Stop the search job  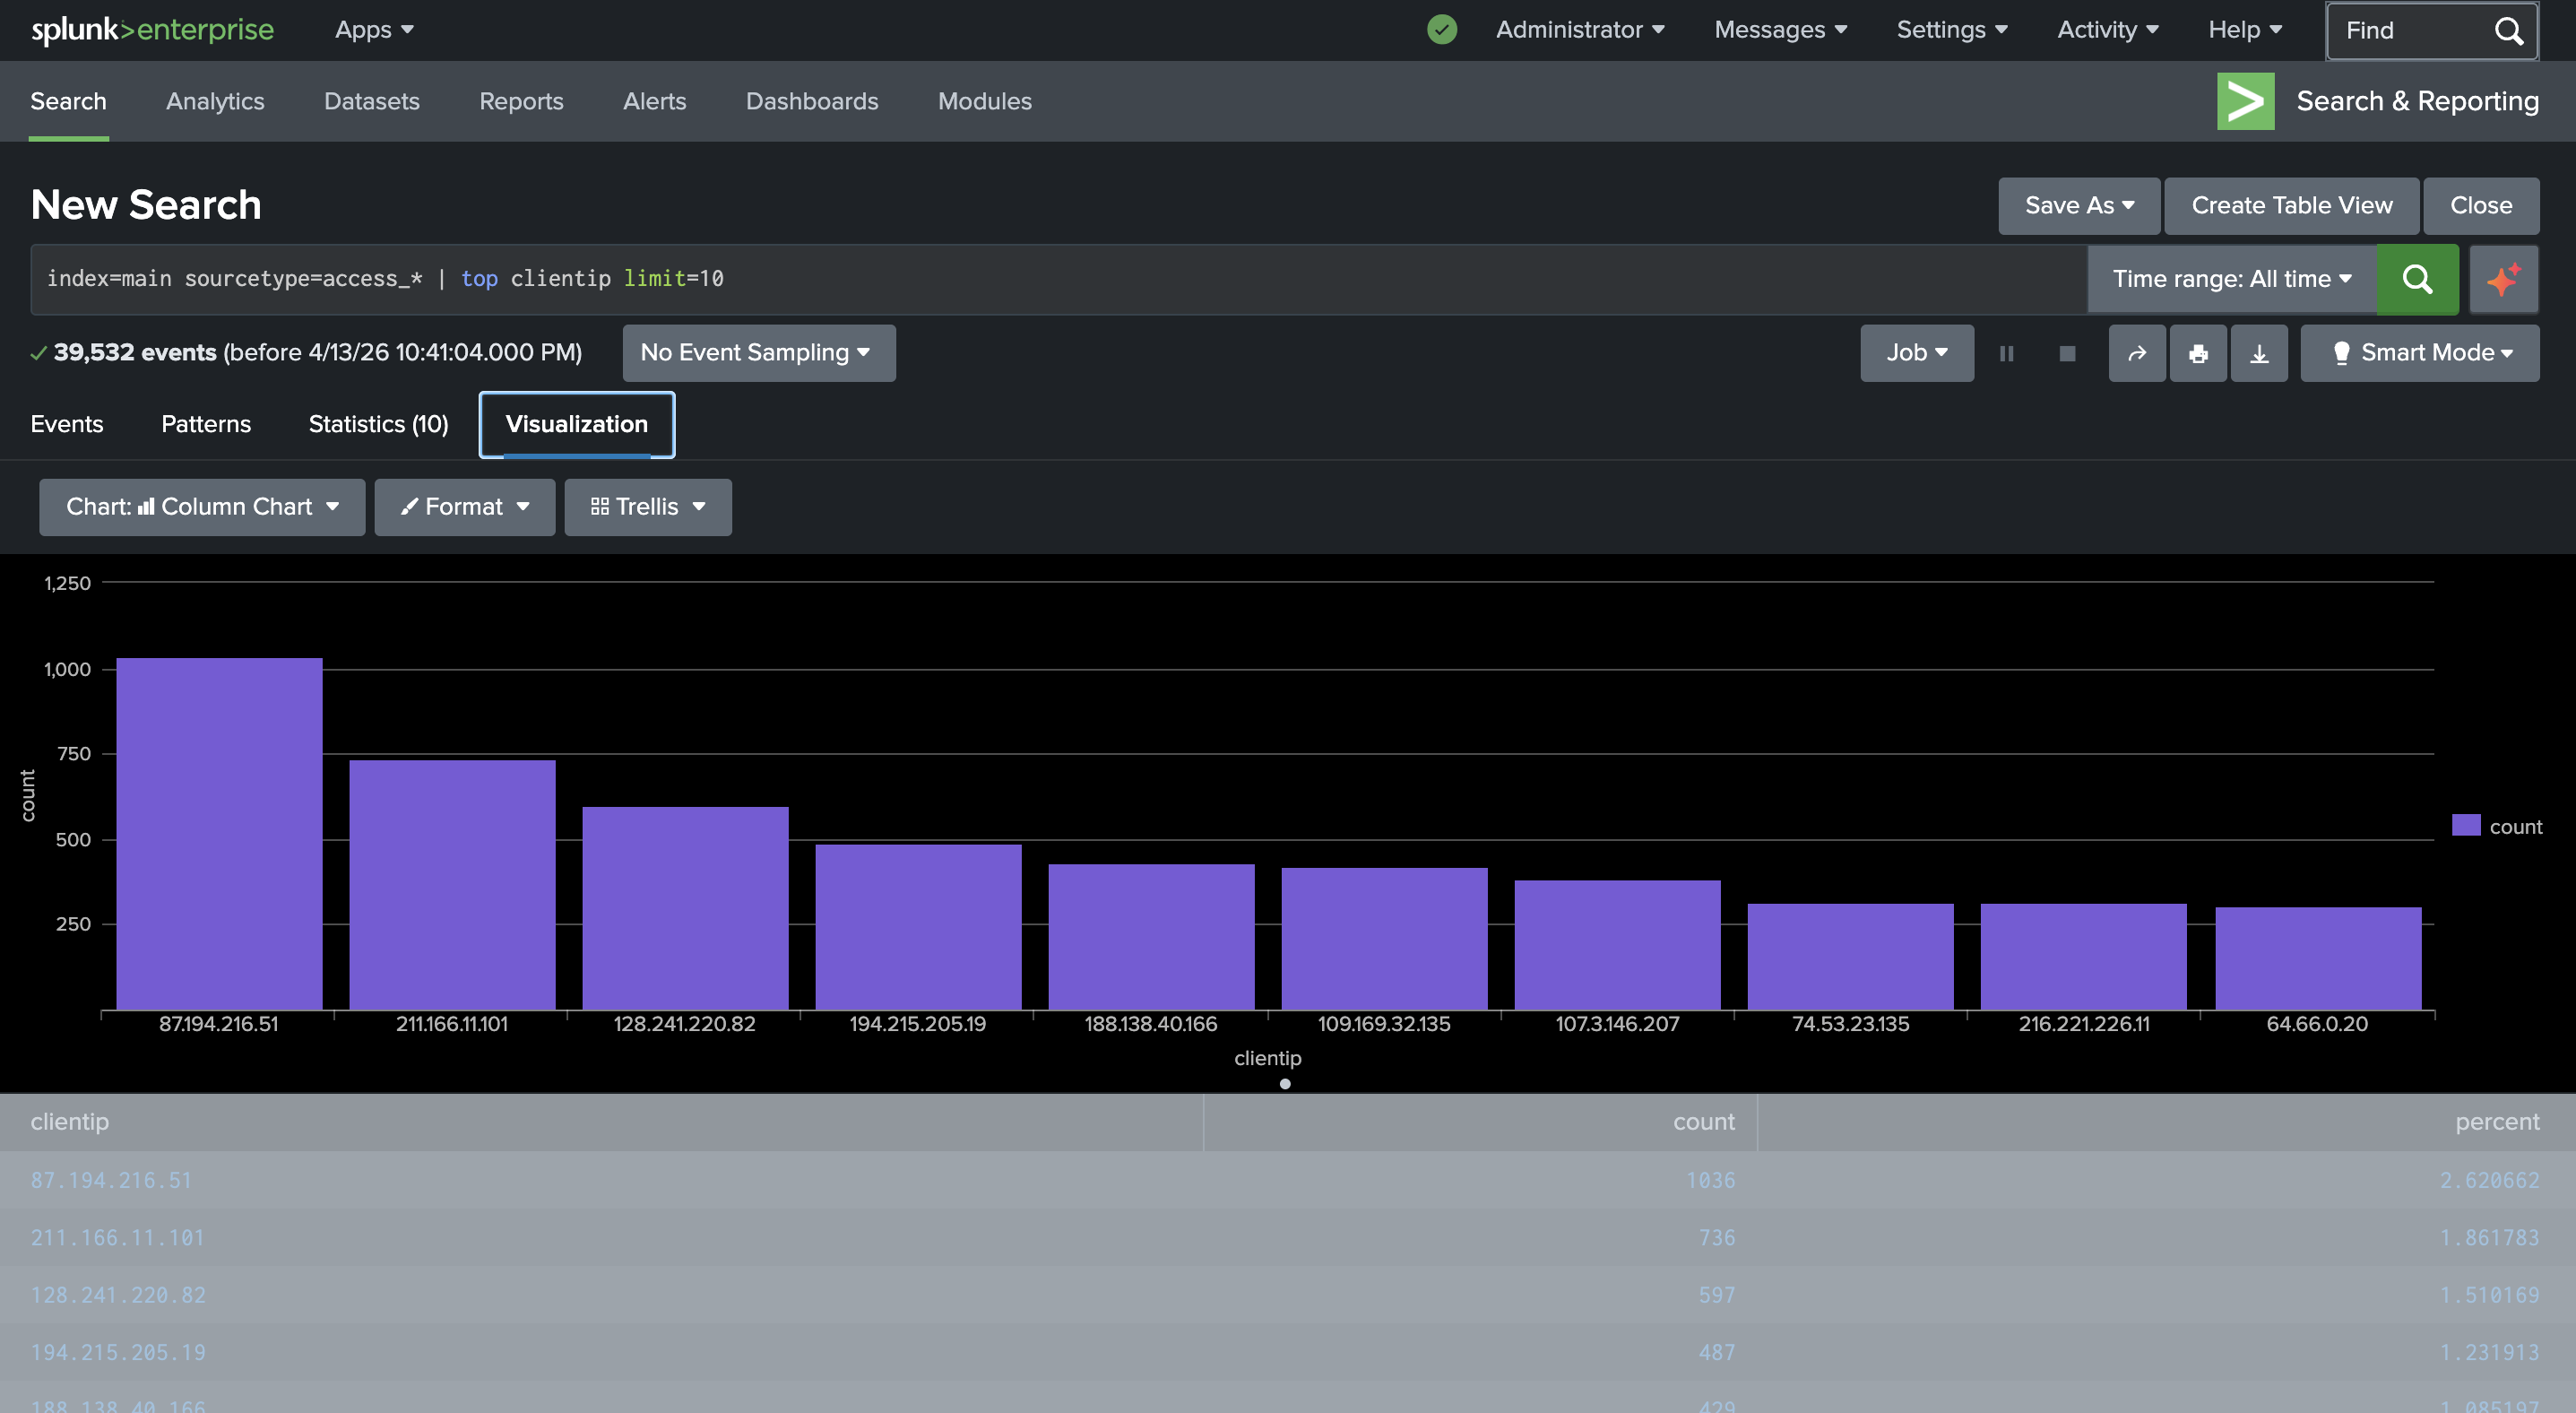point(2067,353)
